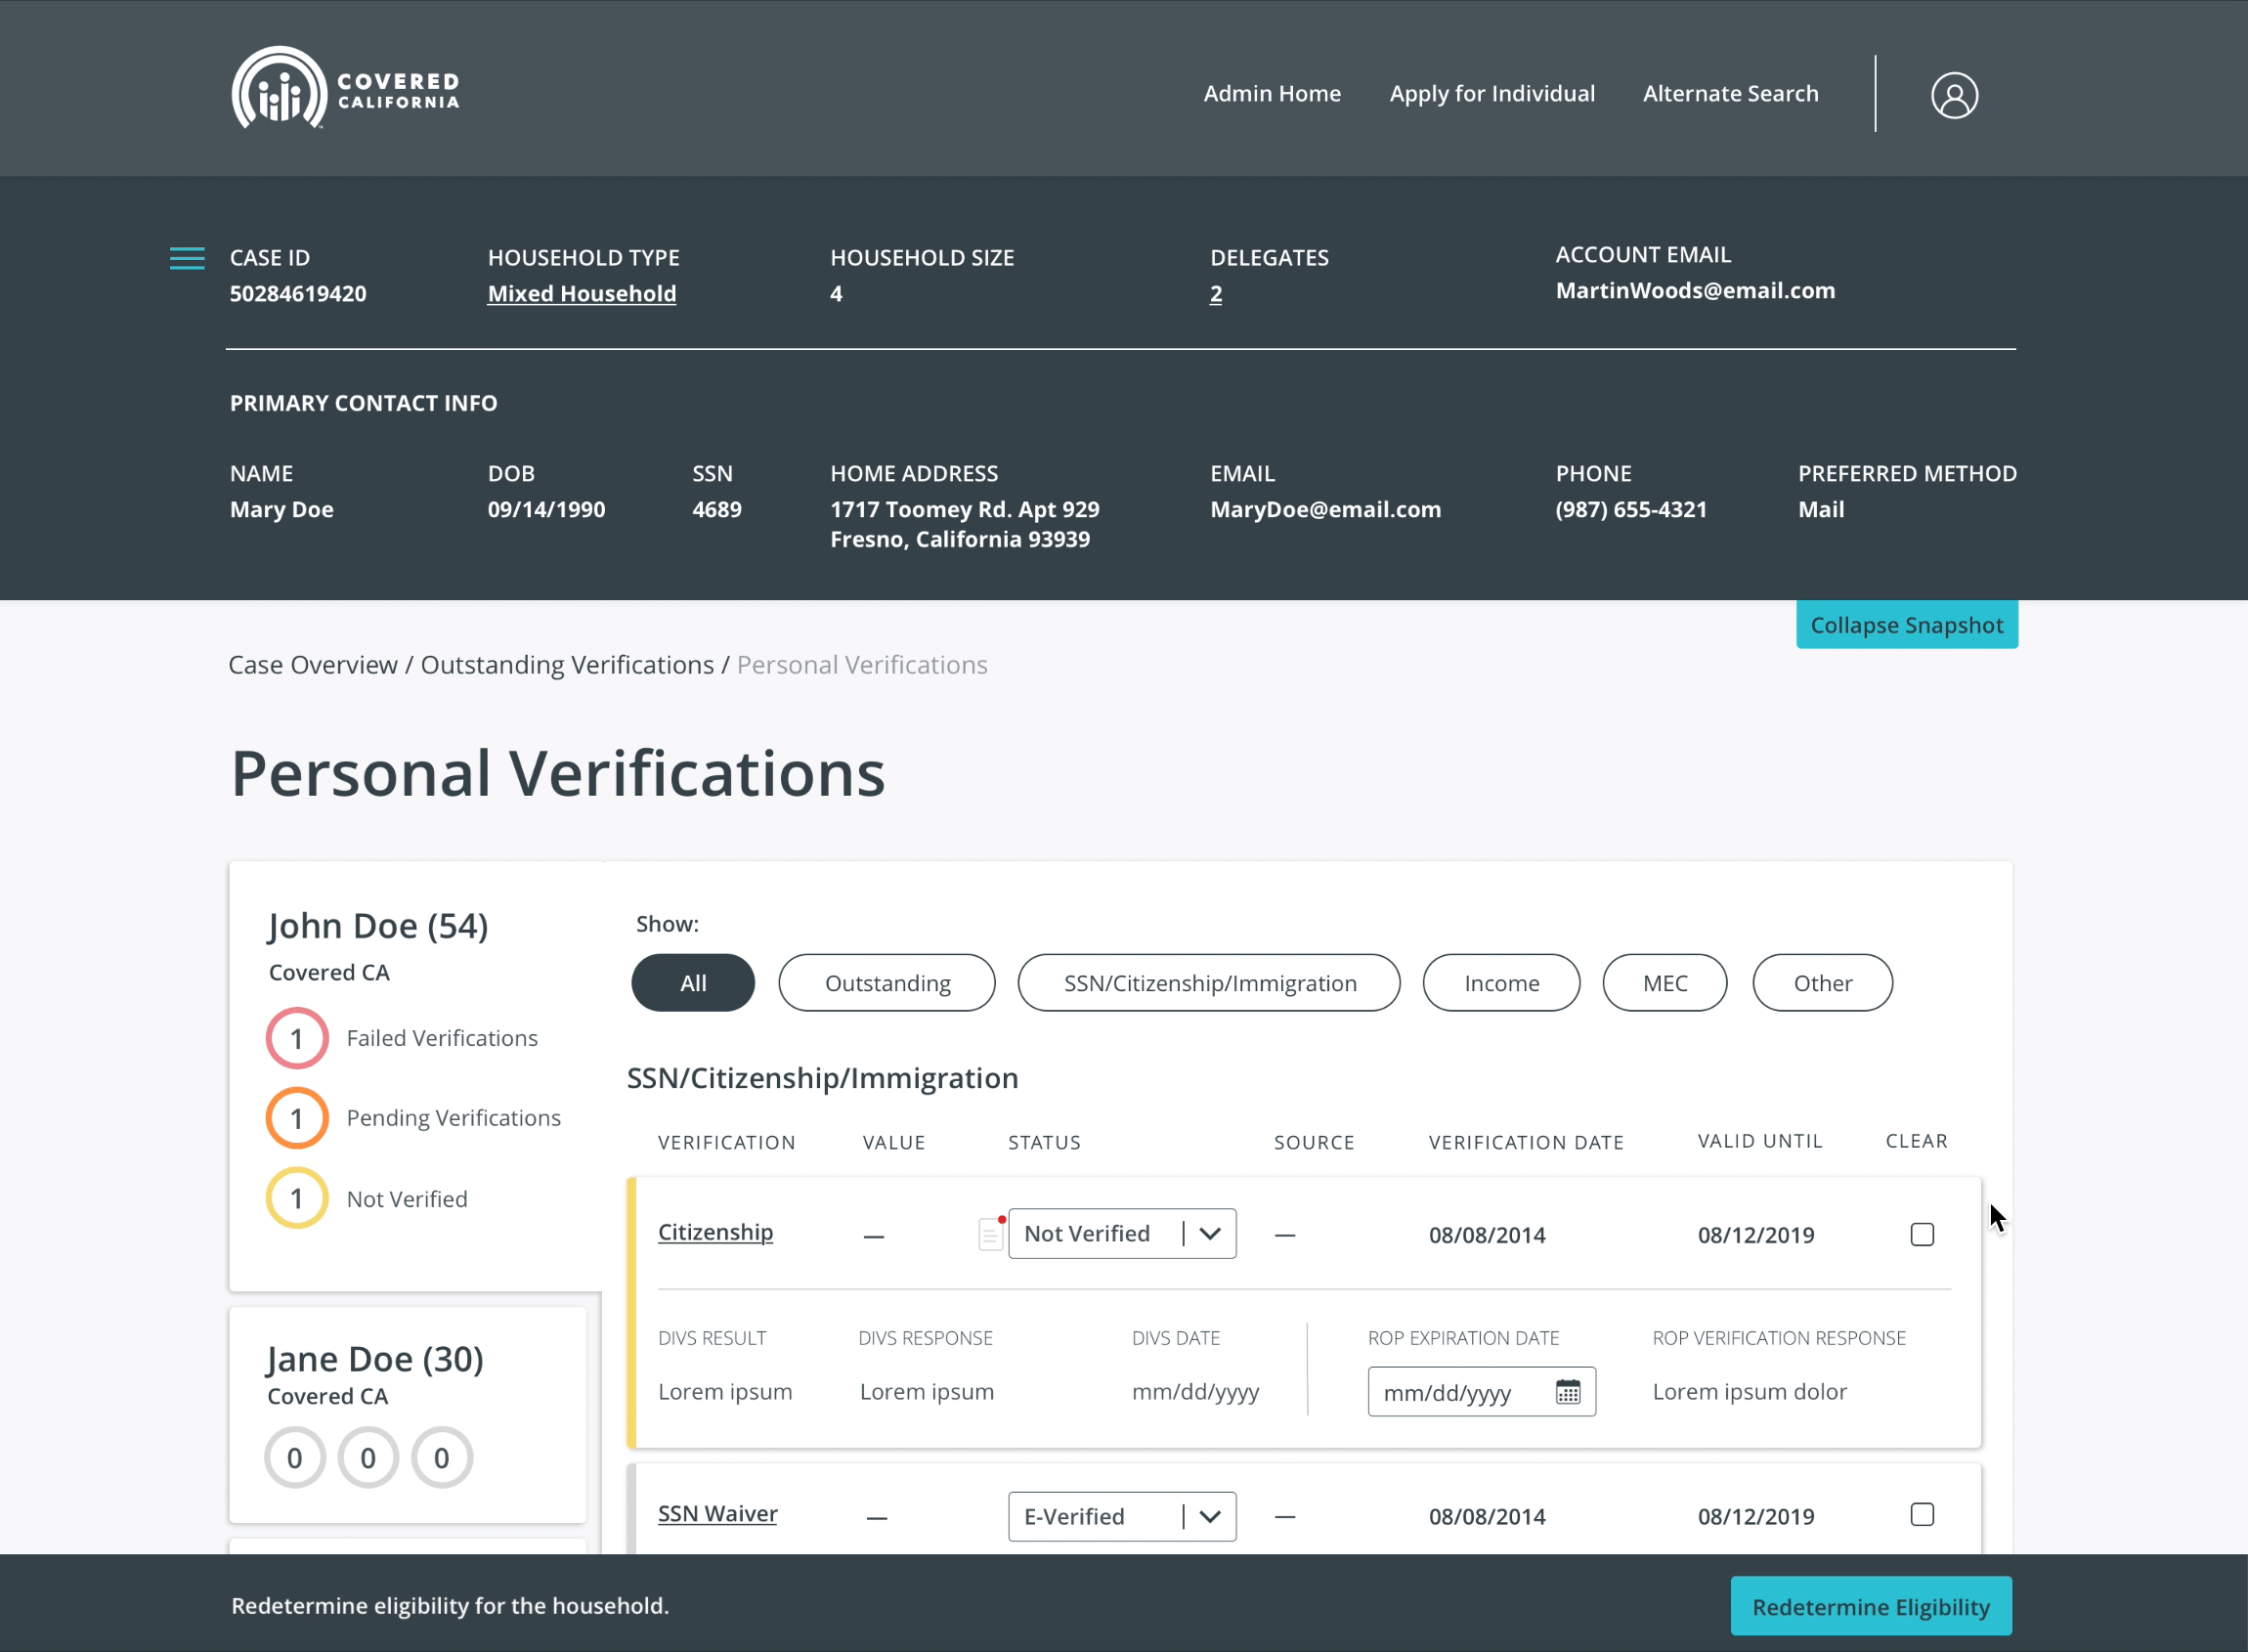Click the Failed Verifications count circle
Image resolution: width=2248 pixels, height=1652 pixels.
[x=297, y=1038]
